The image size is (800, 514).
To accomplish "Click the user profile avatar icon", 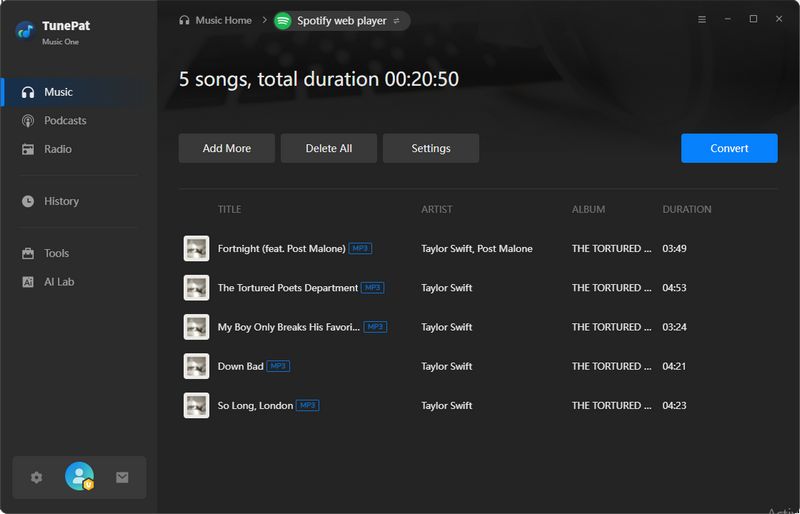I will [79, 477].
